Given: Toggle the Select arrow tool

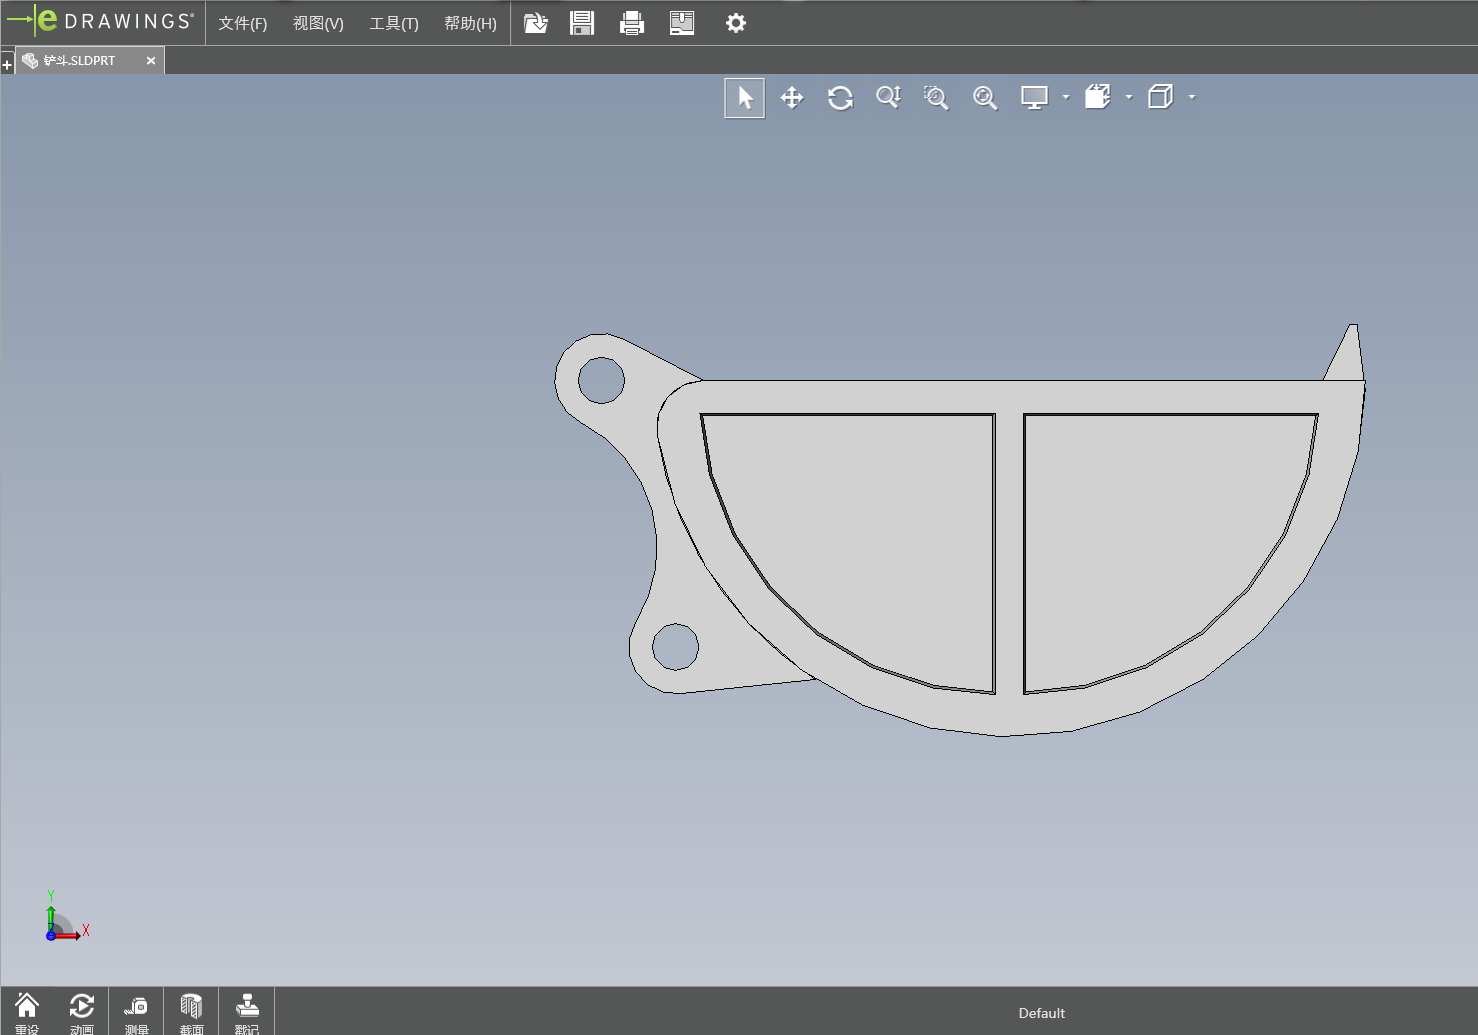Looking at the screenshot, I should point(745,98).
